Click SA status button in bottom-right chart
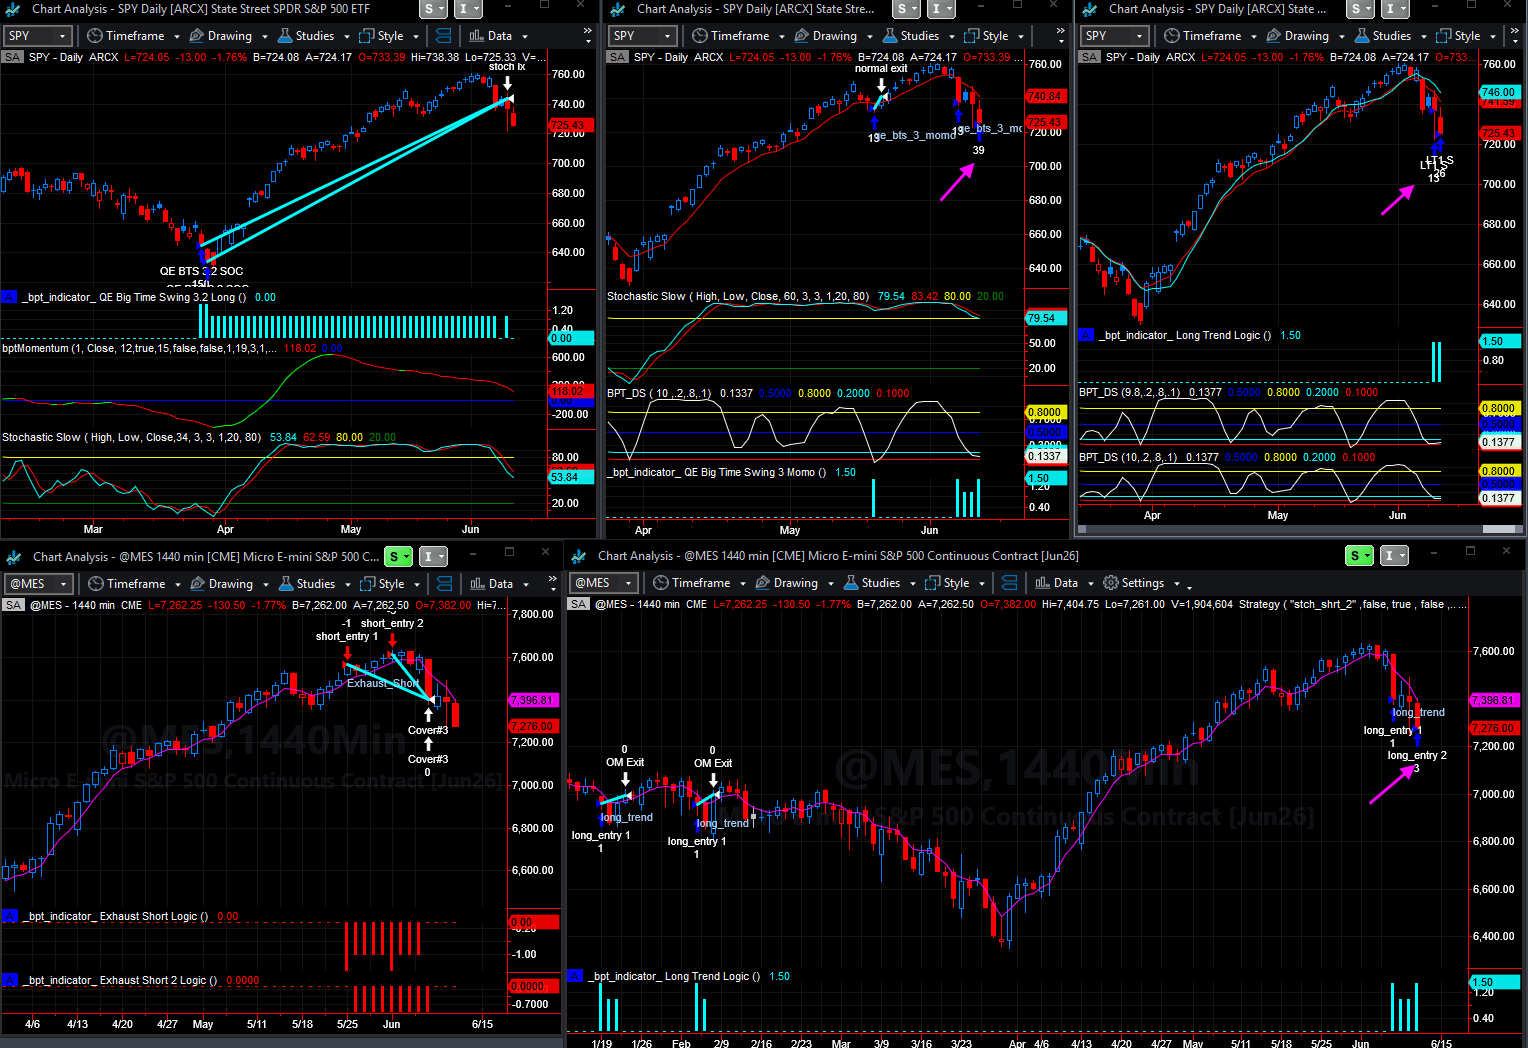 click(x=579, y=604)
